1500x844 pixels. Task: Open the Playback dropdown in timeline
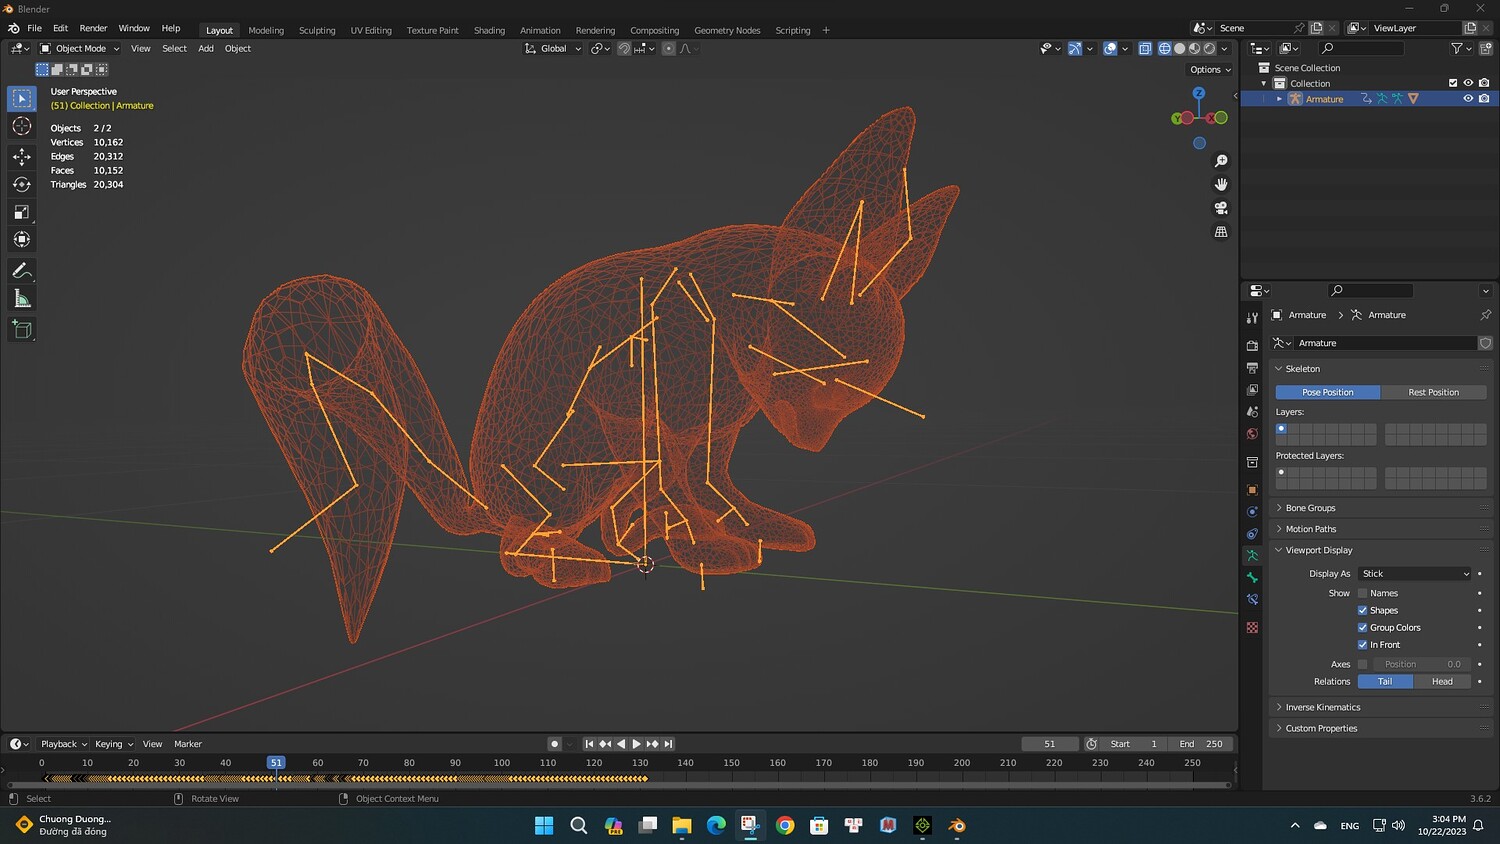(x=64, y=744)
